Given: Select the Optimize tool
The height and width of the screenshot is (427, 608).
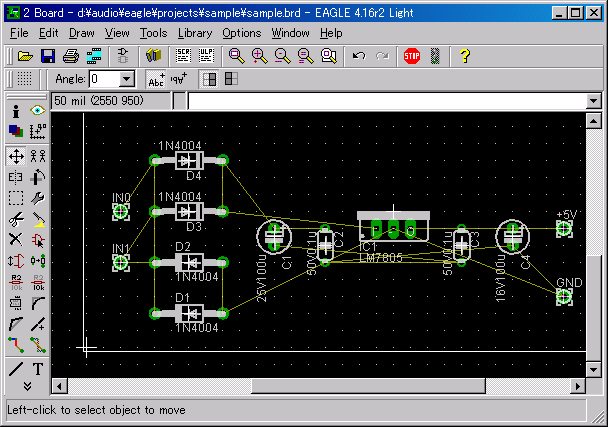Looking at the screenshot, I should (38, 324).
